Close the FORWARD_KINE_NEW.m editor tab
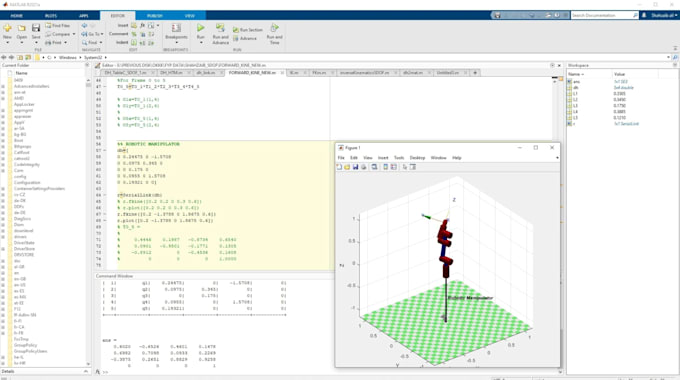 282,73
